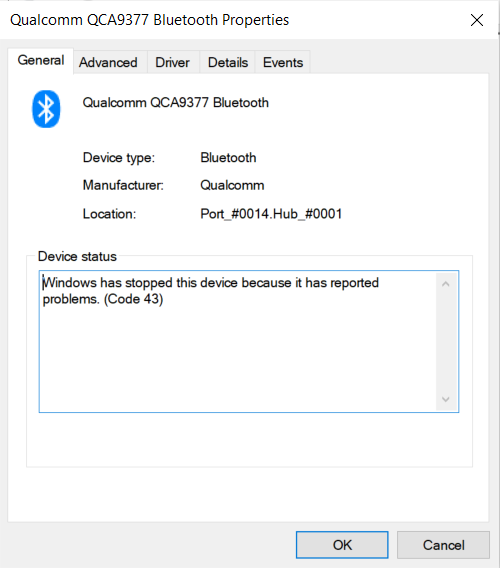Click the device name Qualcomm QCA9377 Bluetooth

pos(176,103)
